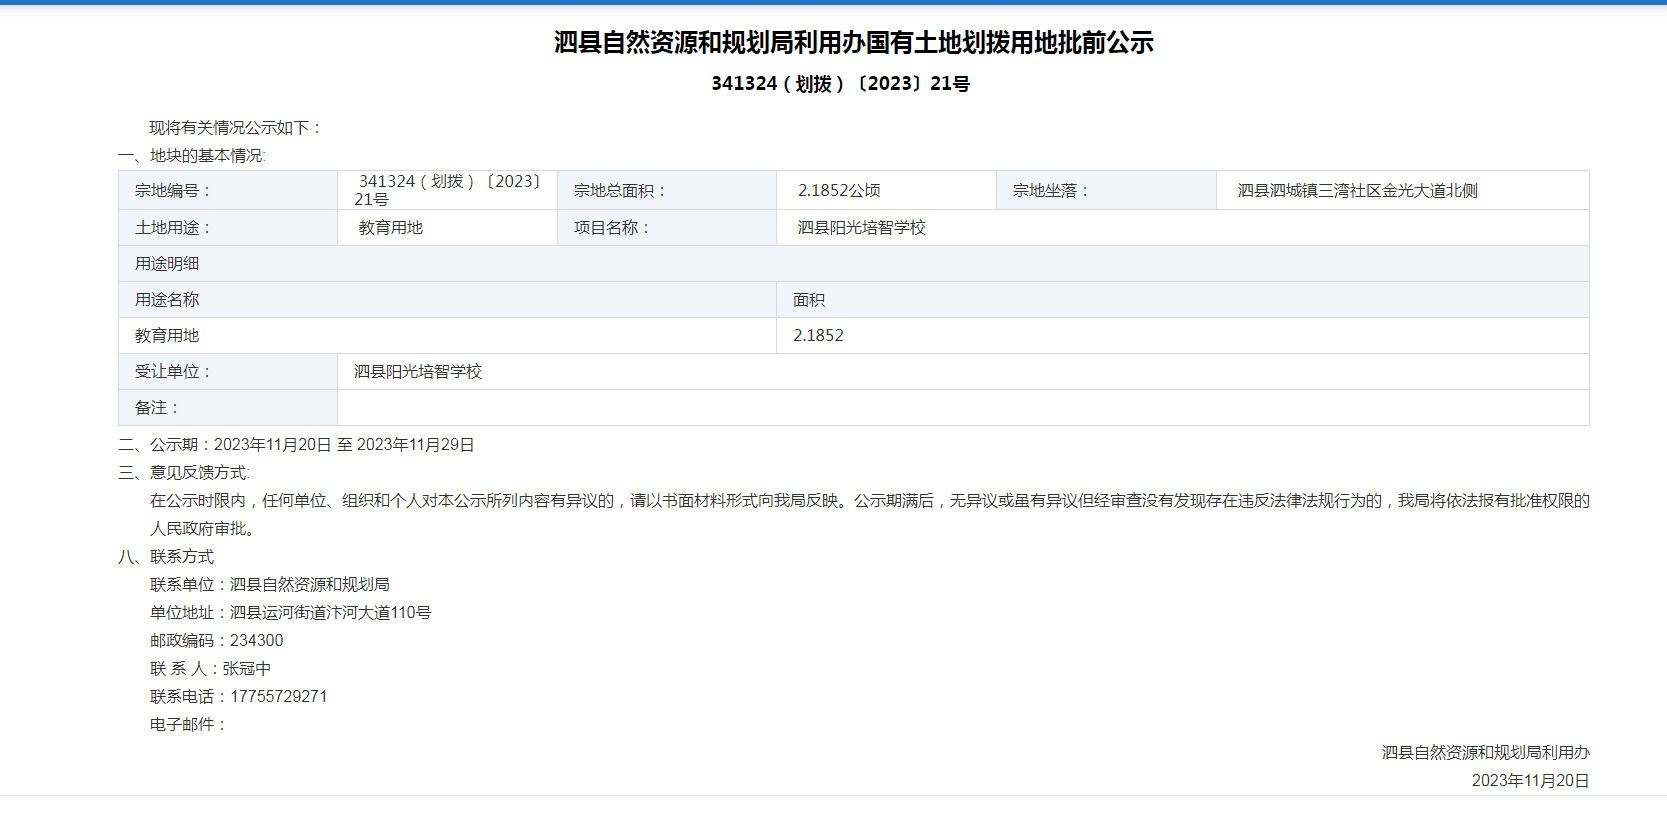
Task: Click the page title heading about 划拨用地批前公示
Action: pos(854,42)
